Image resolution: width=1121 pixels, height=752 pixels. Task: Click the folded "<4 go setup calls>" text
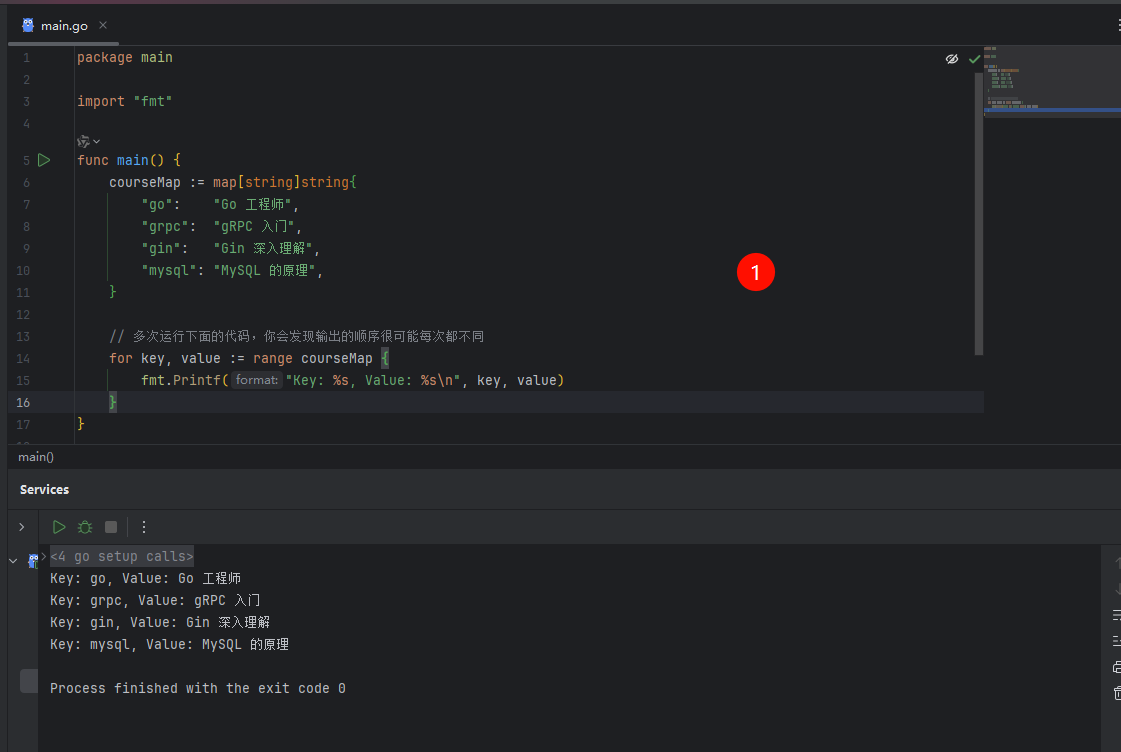[x=122, y=556]
